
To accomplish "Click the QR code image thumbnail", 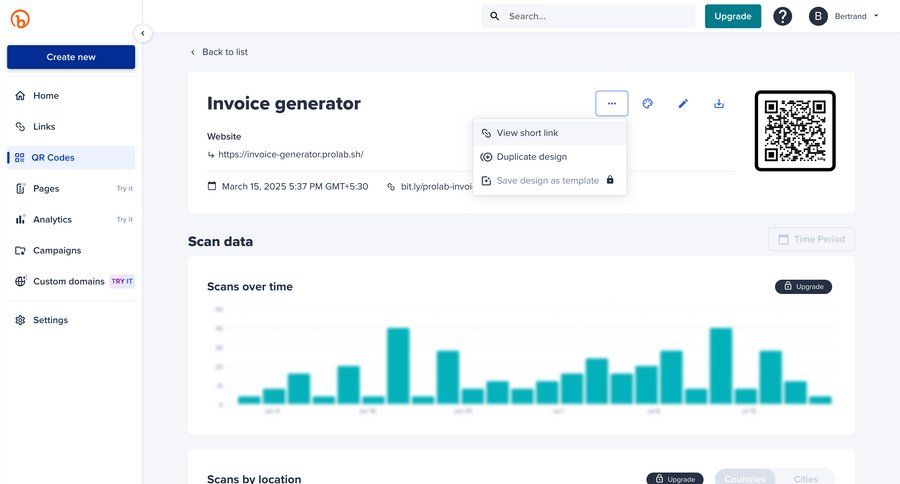I will pyautogui.click(x=795, y=131).
